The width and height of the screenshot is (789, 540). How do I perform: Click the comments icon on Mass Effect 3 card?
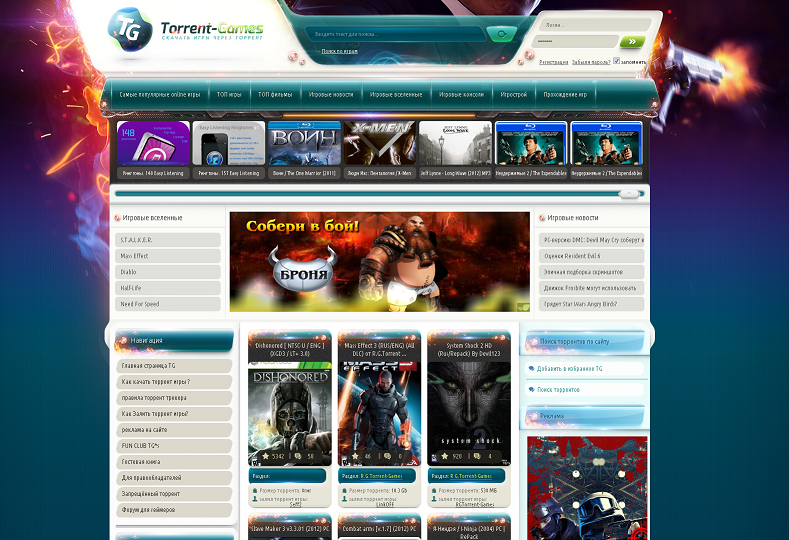pyautogui.click(x=387, y=456)
